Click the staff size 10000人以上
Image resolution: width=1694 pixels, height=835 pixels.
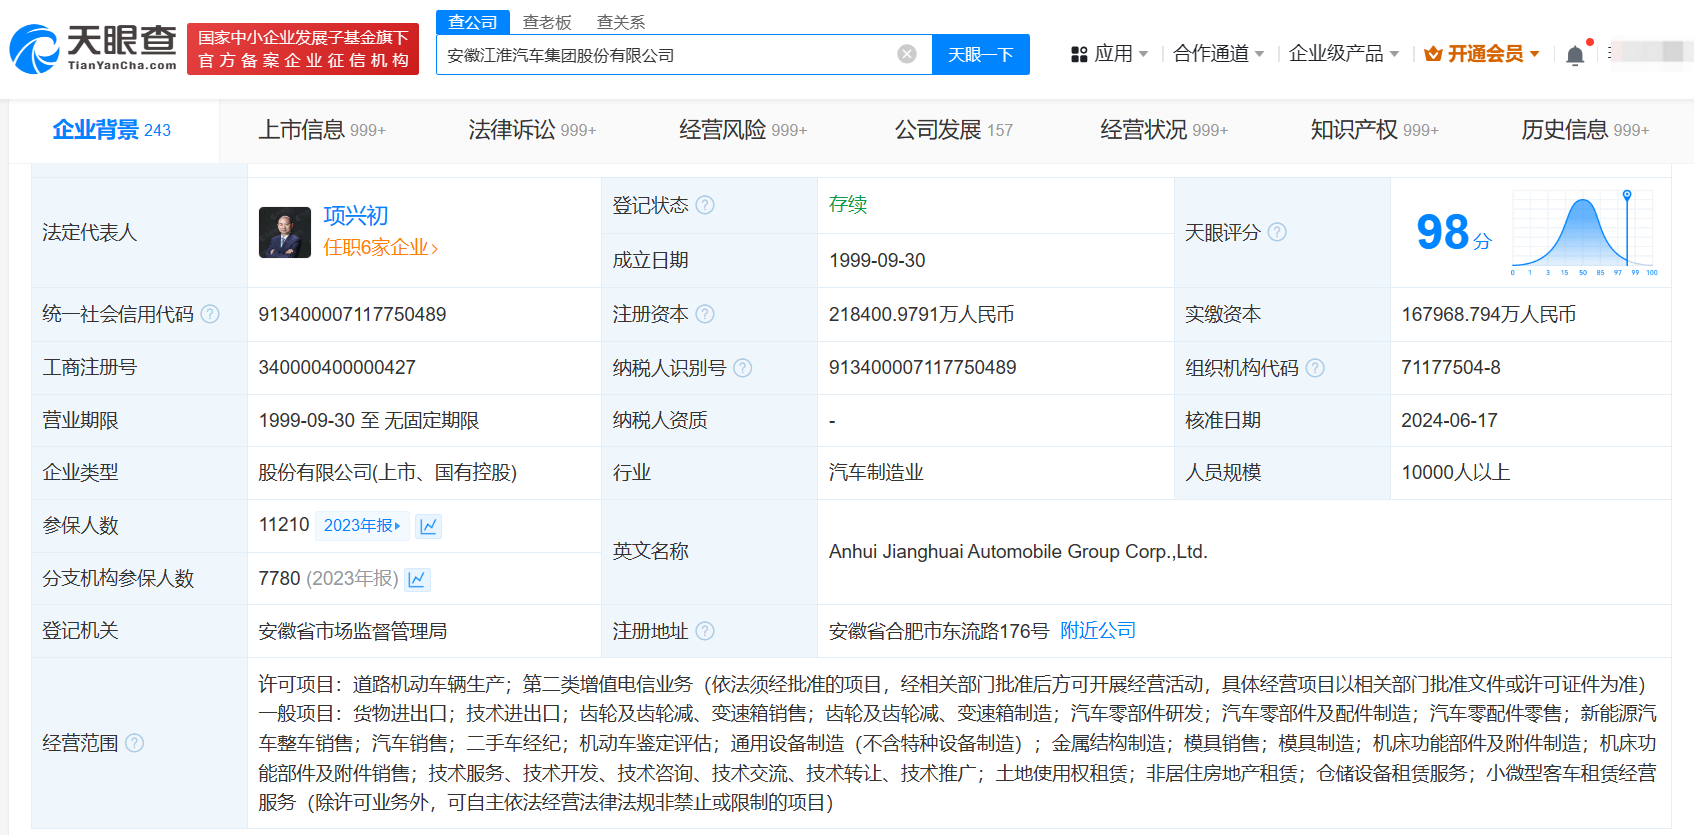pyautogui.click(x=1455, y=472)
